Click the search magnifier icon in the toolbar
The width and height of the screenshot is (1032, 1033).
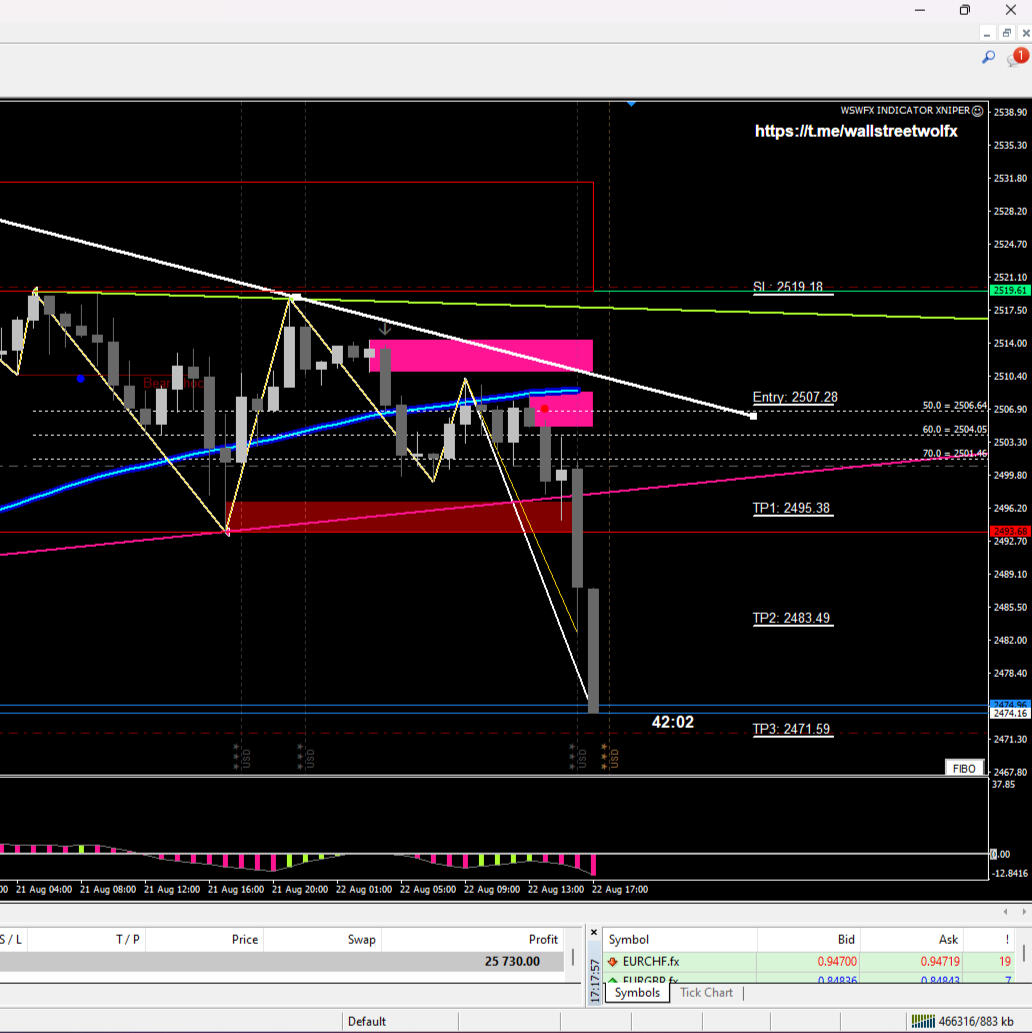tap(988, 58)
